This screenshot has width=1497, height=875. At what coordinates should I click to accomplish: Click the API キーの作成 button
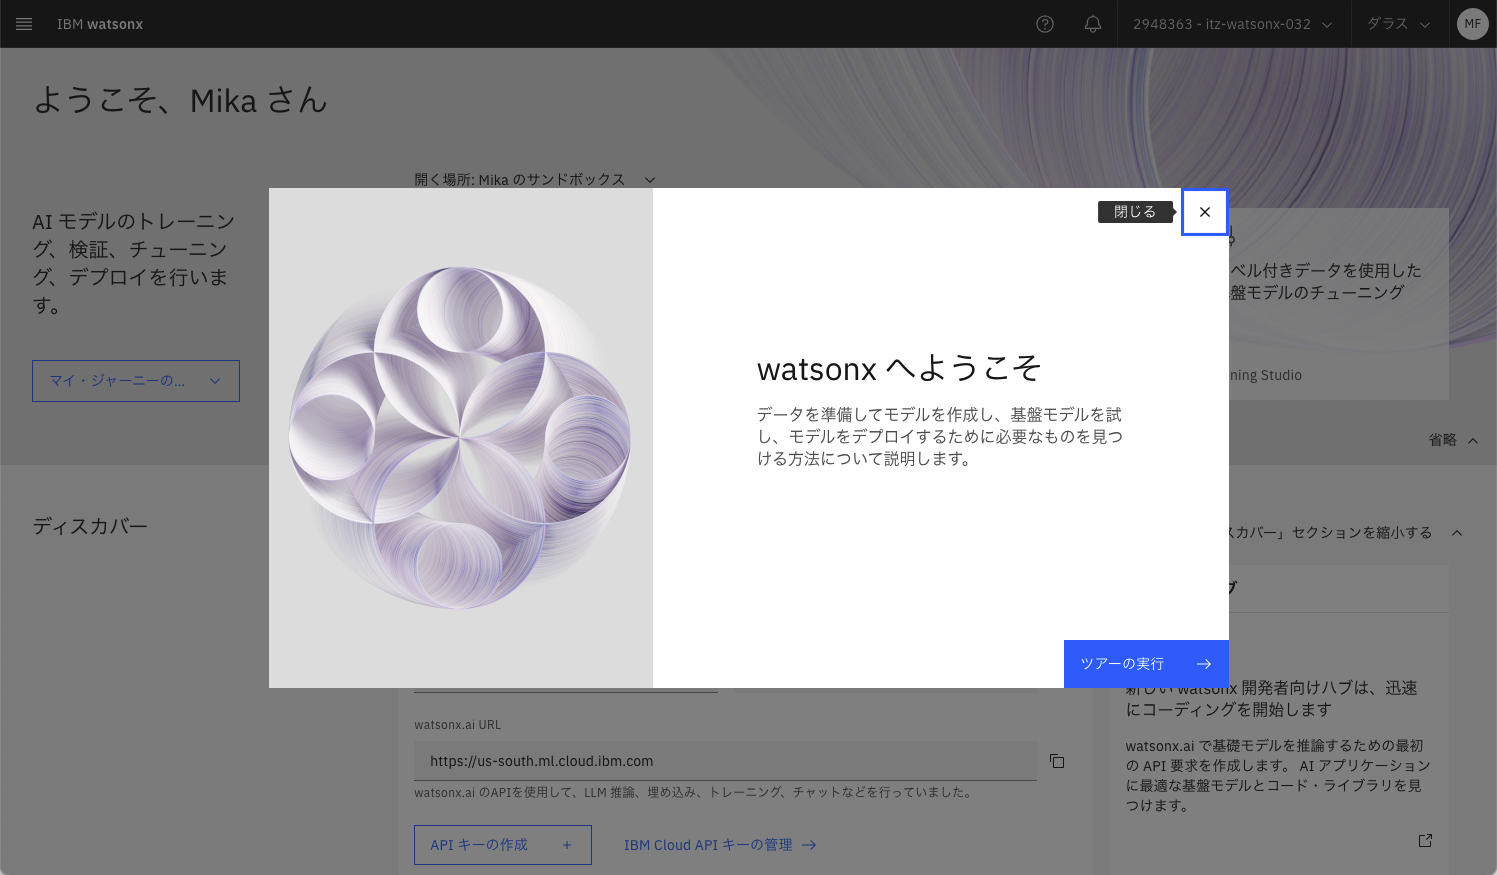(x=502, y=845)
